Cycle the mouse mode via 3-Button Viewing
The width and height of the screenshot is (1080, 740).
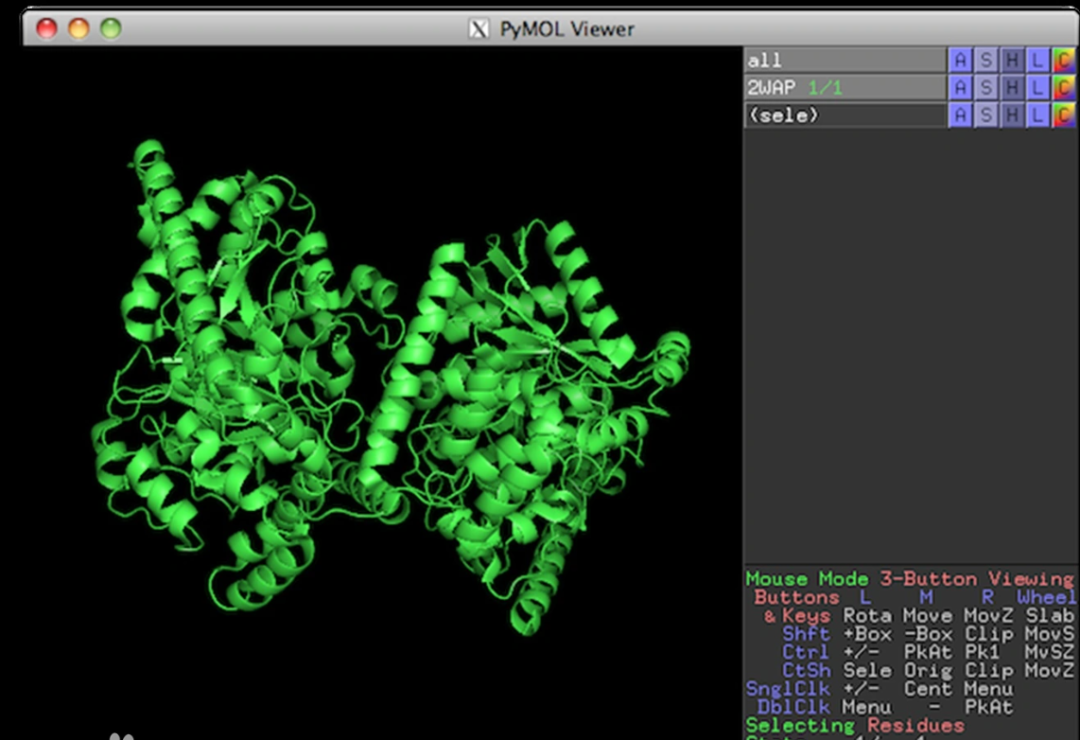[x=976, y=579]
